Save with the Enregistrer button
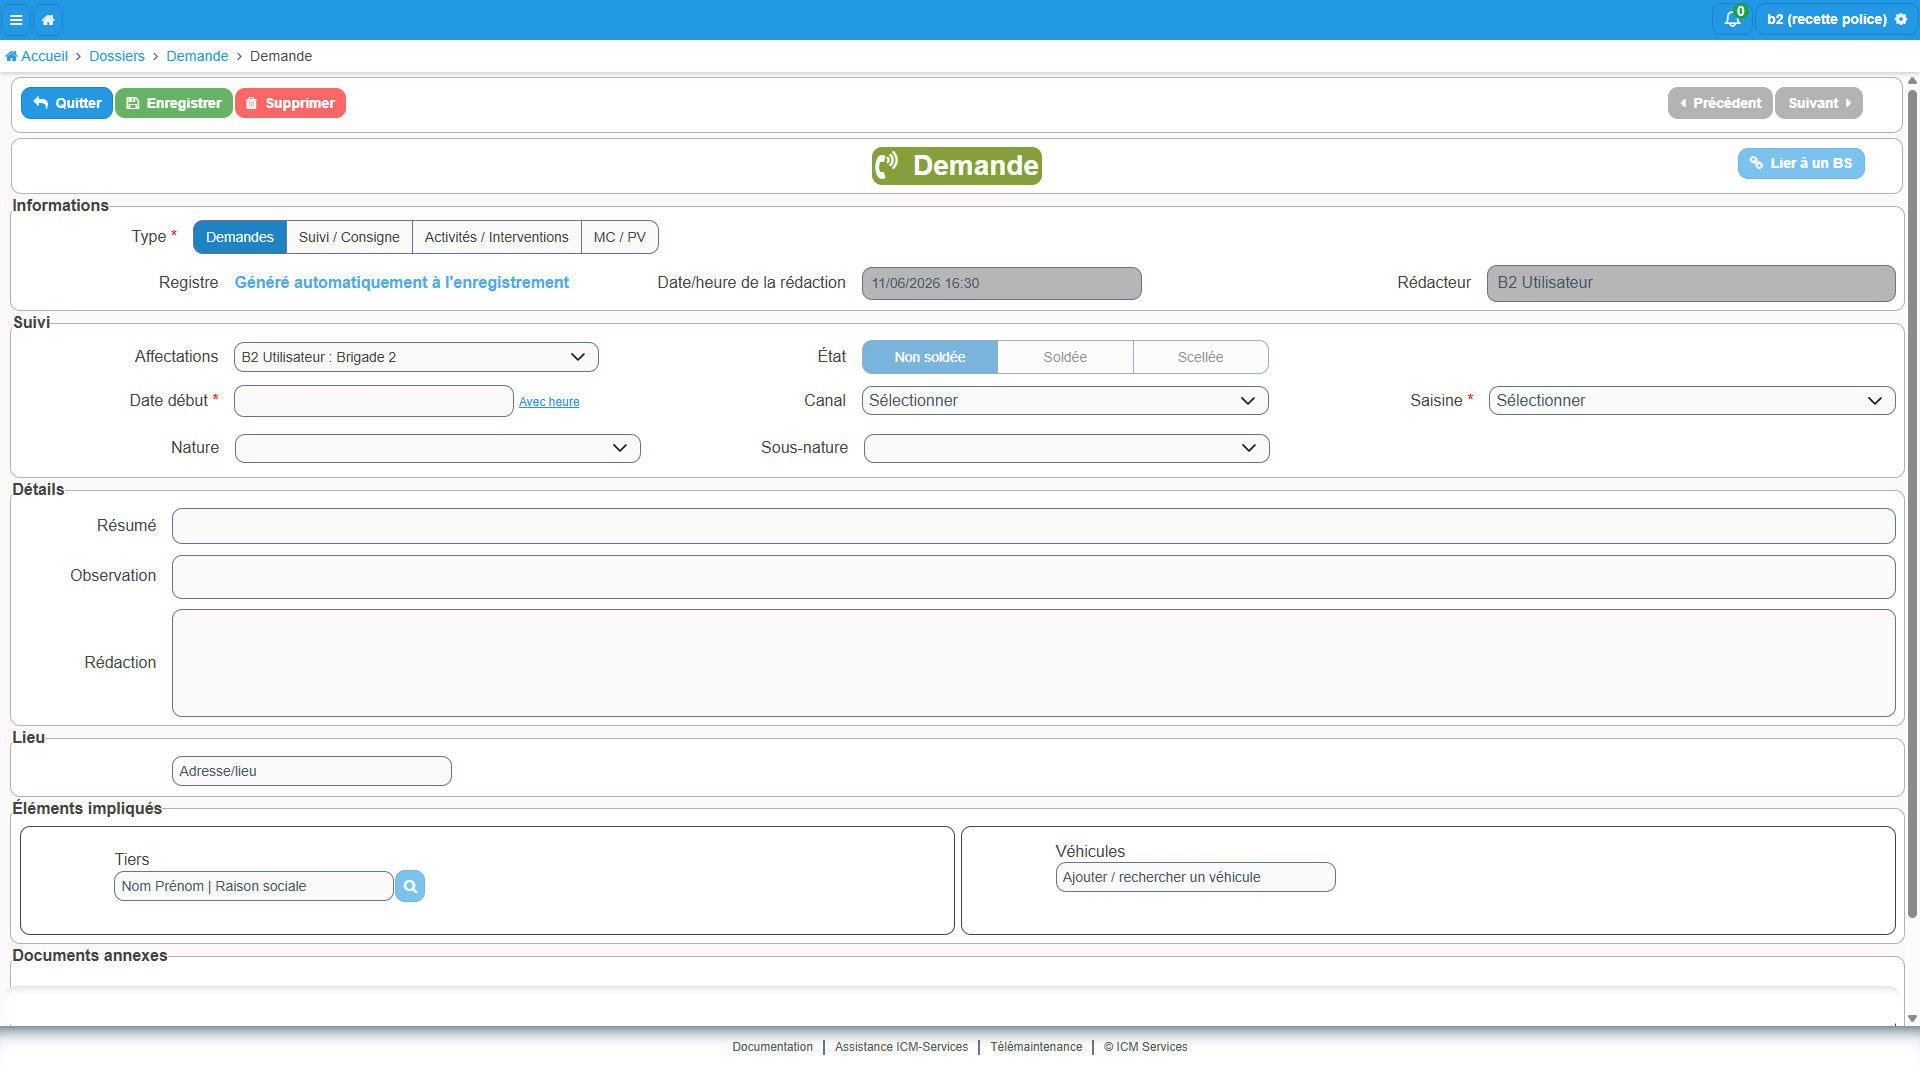1920x1080 pixels. tap(174, 103)
